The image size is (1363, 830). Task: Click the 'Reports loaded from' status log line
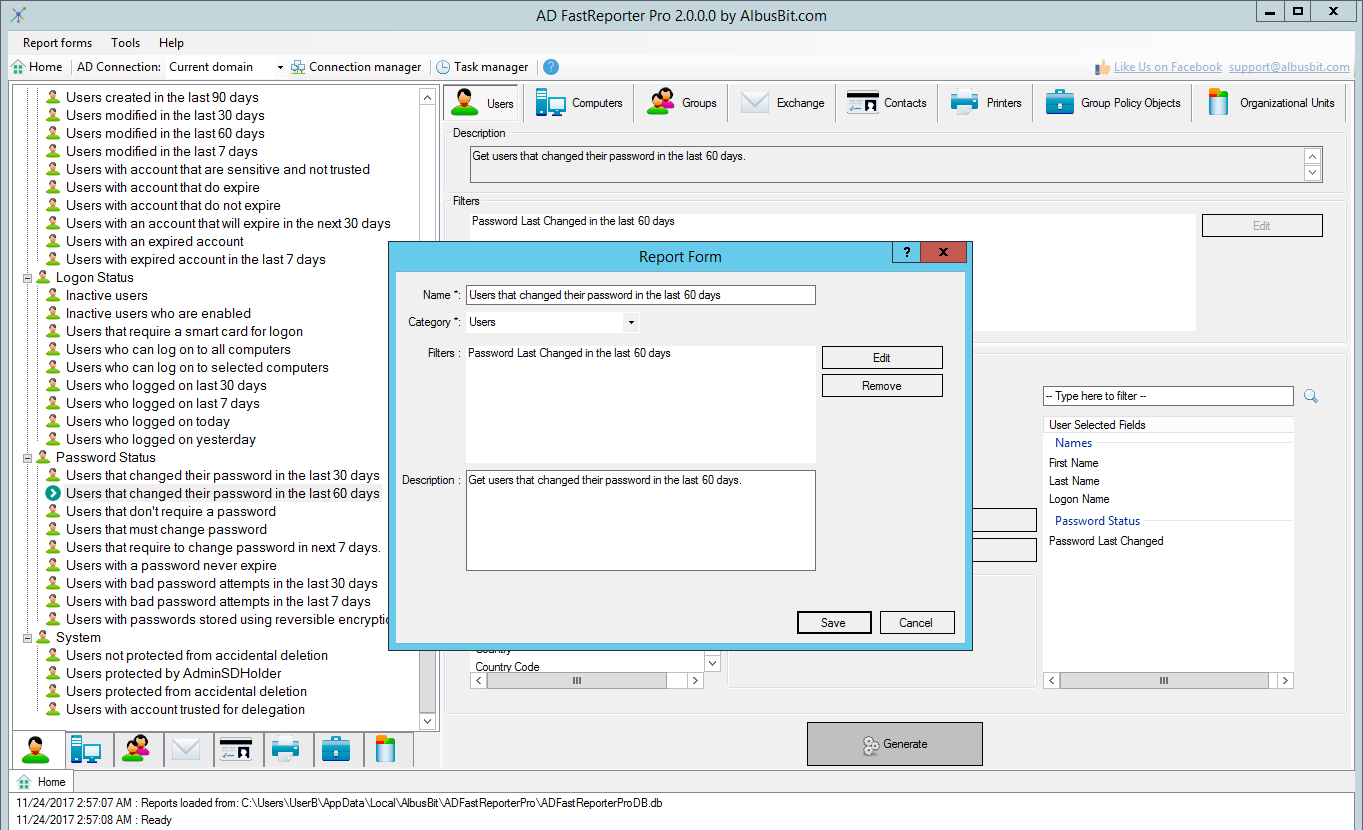click(x=339, y=803)
